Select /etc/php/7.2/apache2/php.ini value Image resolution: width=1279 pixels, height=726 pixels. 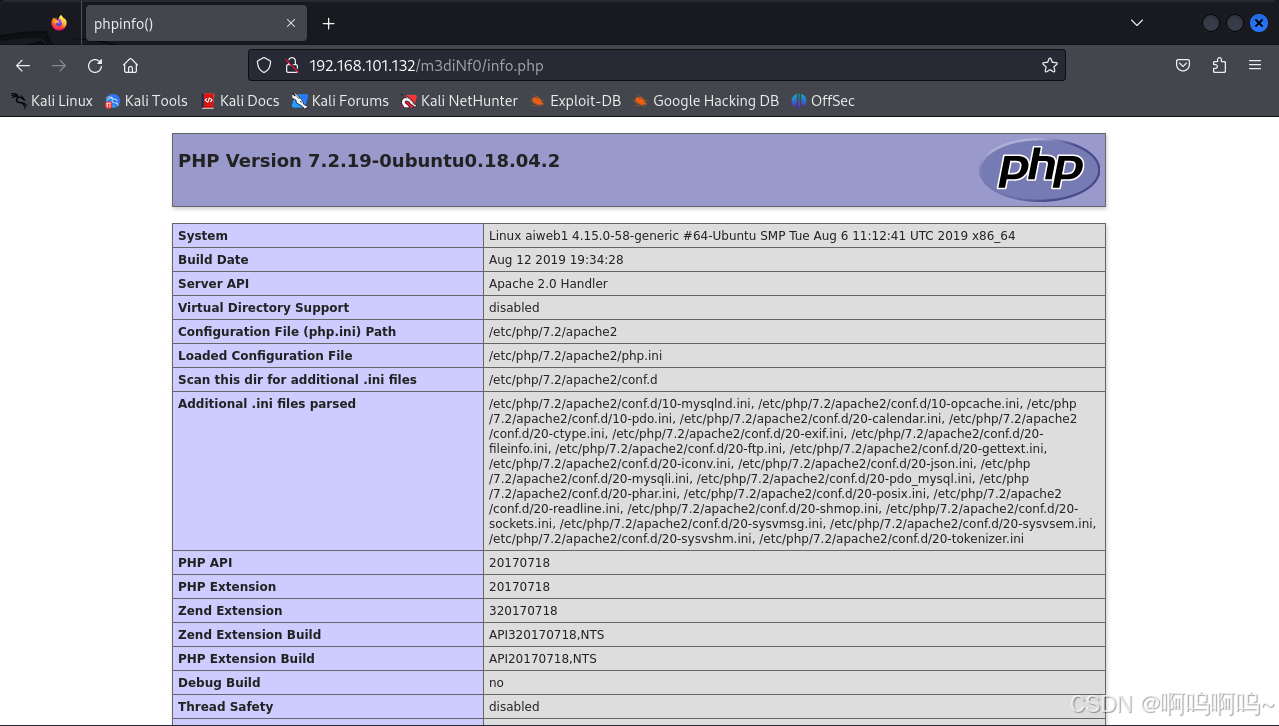click(575, 356)
